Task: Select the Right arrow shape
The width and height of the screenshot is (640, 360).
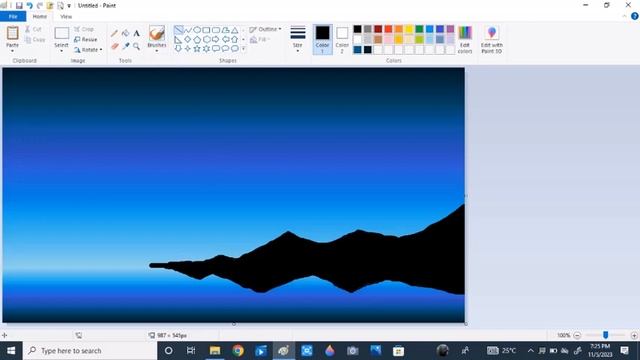Action: click(x=216, y=40)
